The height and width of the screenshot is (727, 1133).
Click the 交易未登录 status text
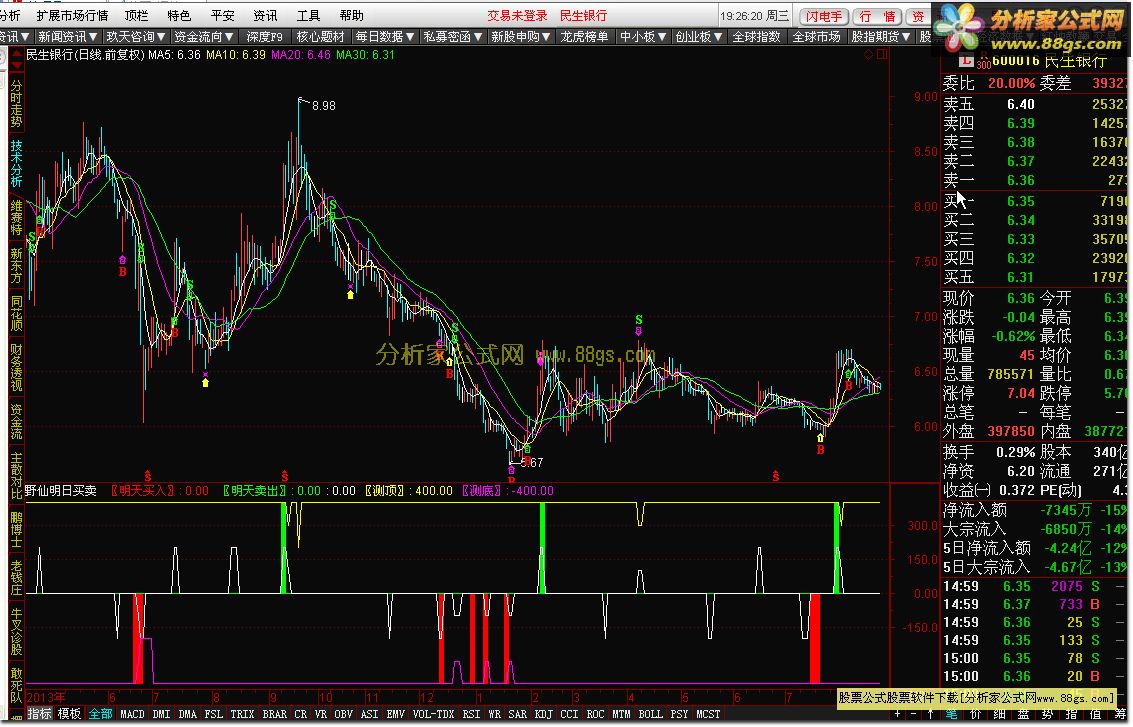(x=517, y=15)
